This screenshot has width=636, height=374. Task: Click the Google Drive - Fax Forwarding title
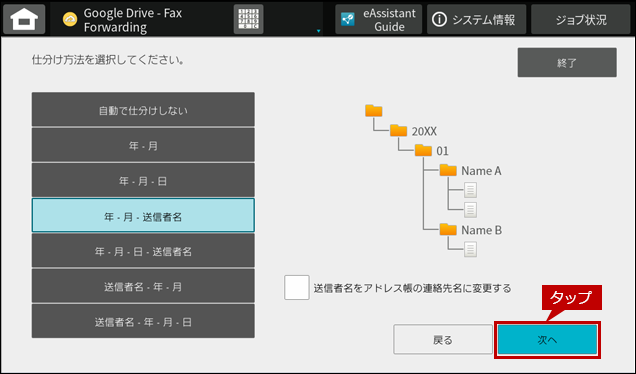click(133, 20)
